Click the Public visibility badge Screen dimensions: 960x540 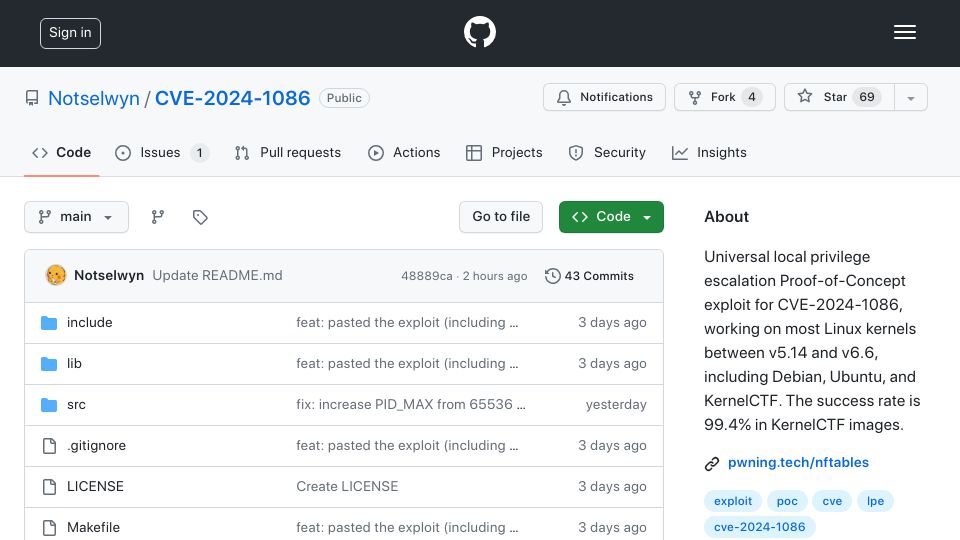click(344, 98)
